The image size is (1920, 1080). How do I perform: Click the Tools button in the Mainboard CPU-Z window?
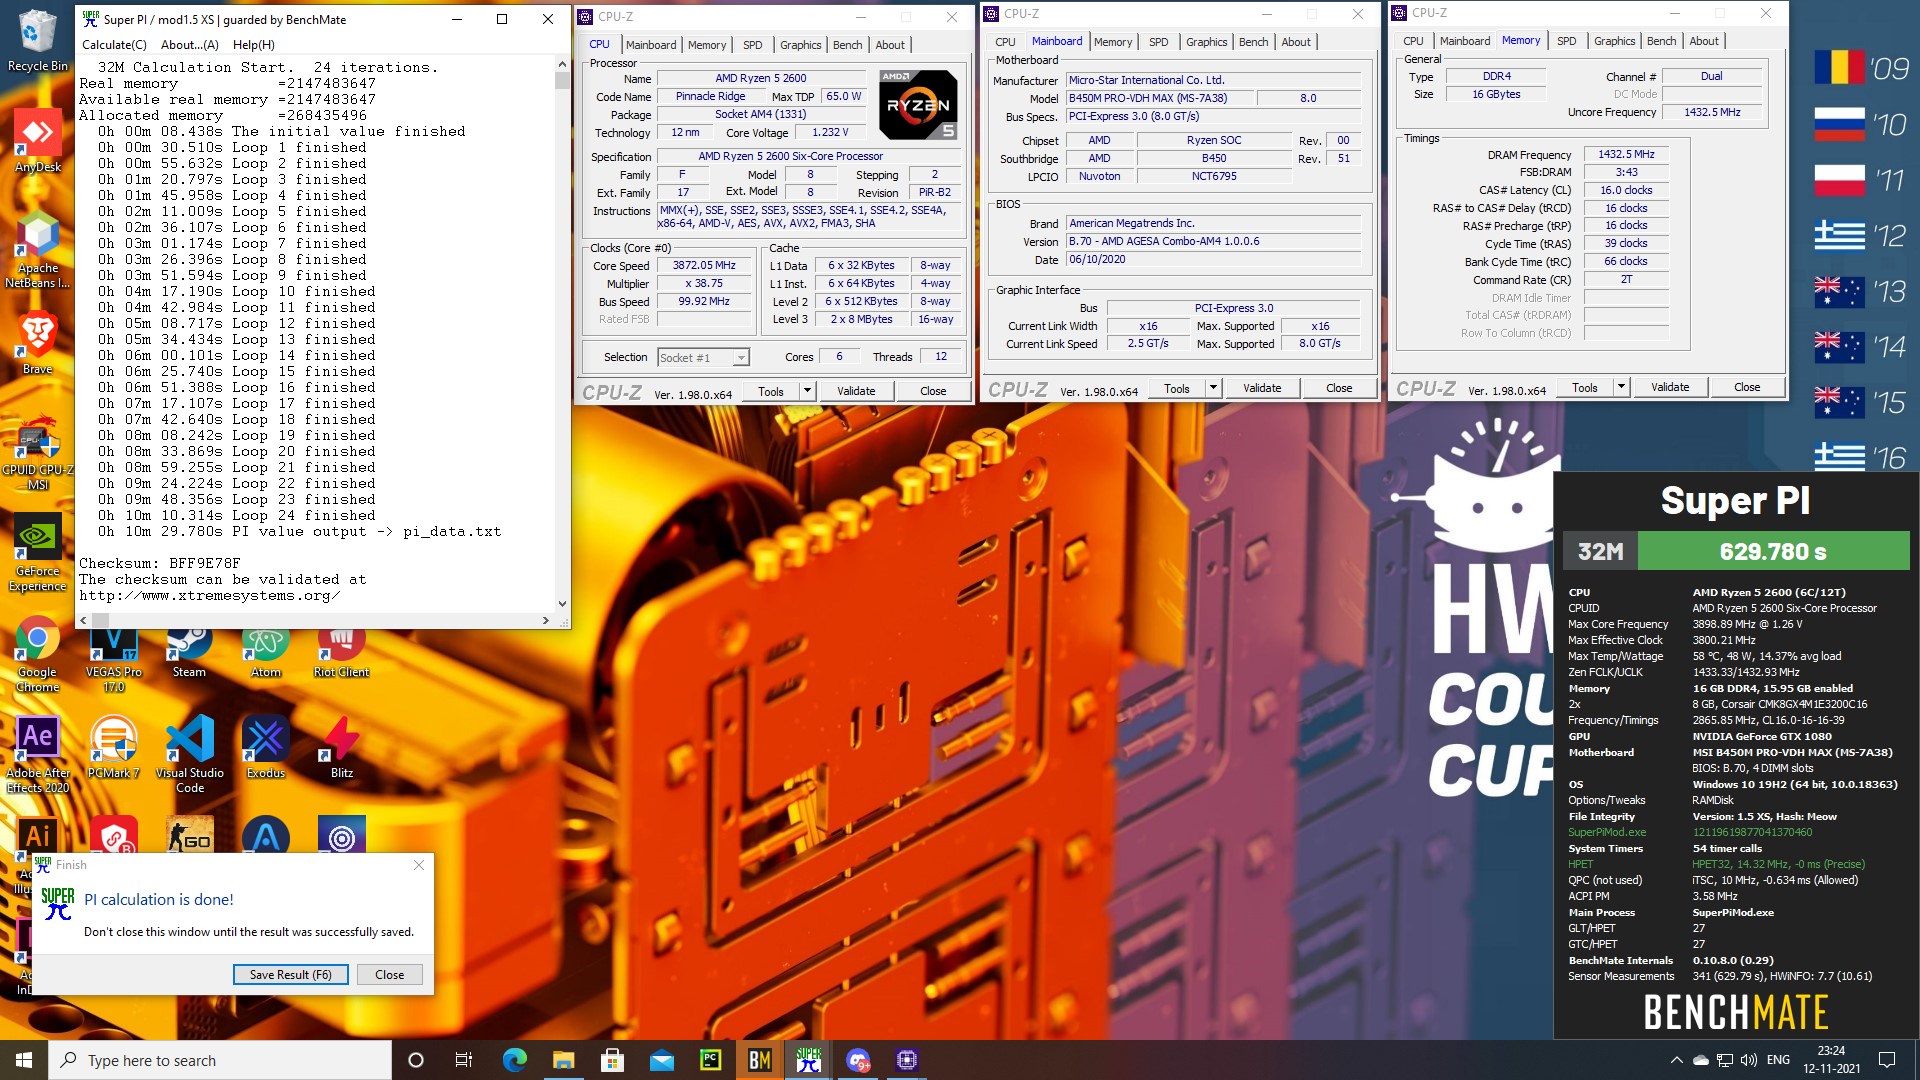(x=1177, y=388)
